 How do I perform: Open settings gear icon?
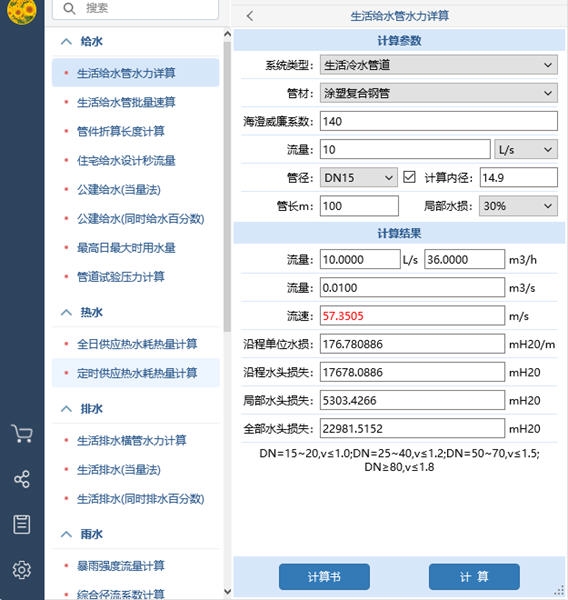[x=22, y=570]
